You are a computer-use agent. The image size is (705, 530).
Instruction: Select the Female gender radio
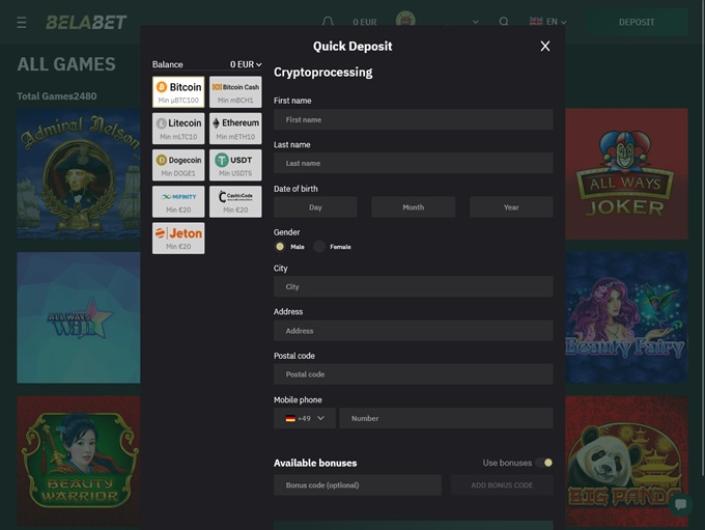319,246
